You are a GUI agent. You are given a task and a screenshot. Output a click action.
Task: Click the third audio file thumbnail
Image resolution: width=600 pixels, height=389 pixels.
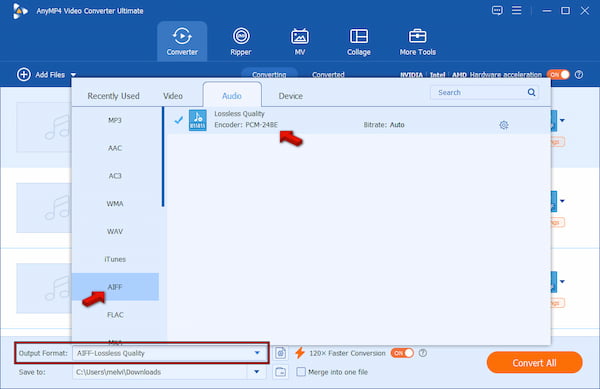point(44,288)
